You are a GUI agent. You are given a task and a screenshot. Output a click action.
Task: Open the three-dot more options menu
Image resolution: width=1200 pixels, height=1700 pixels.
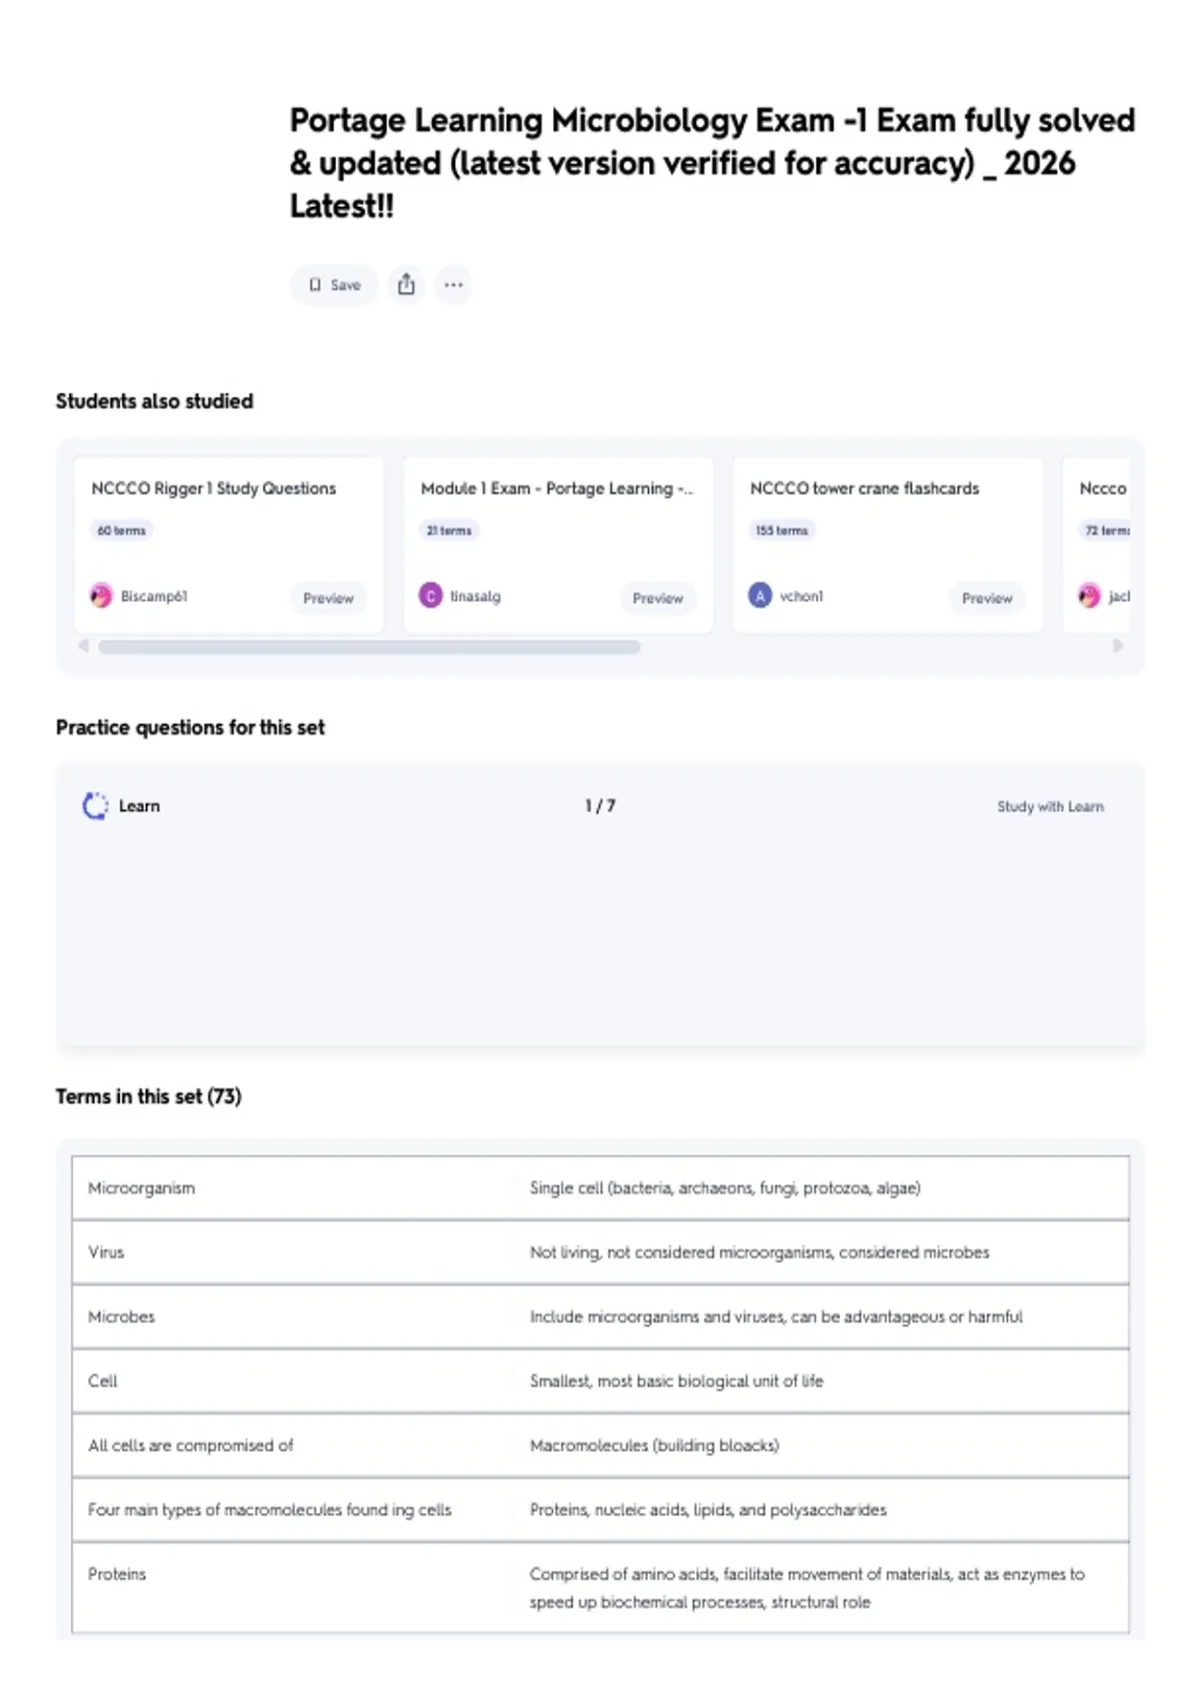tap(454, 285)
